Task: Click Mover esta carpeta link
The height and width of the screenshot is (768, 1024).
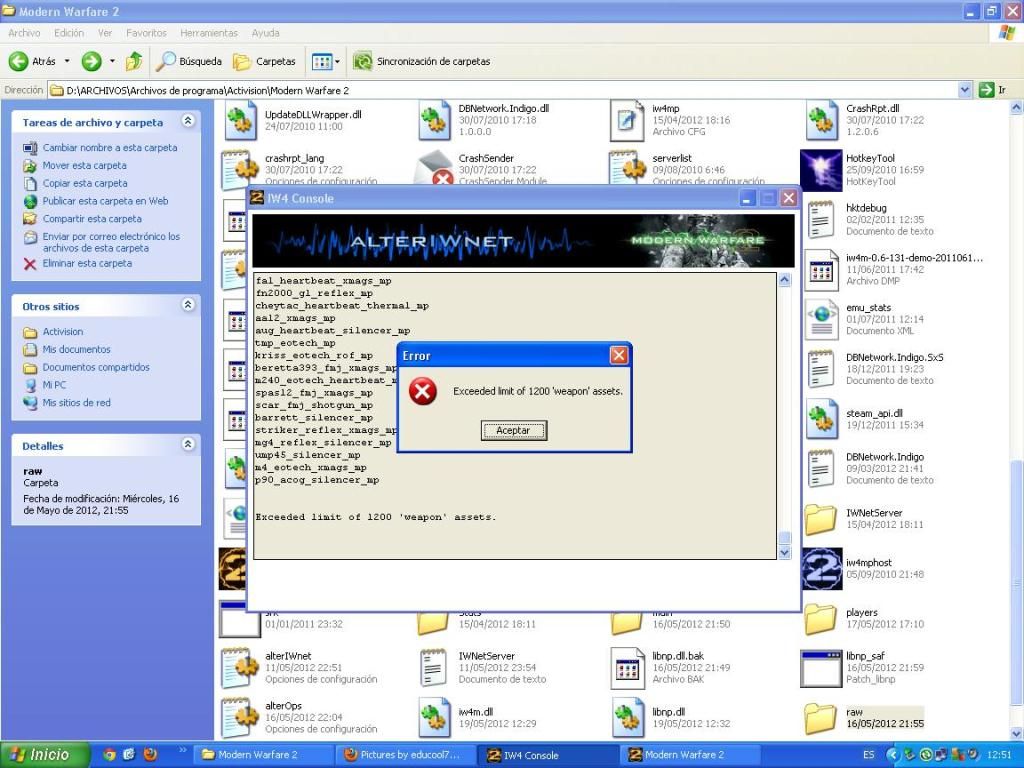Action: coord(84,165)
